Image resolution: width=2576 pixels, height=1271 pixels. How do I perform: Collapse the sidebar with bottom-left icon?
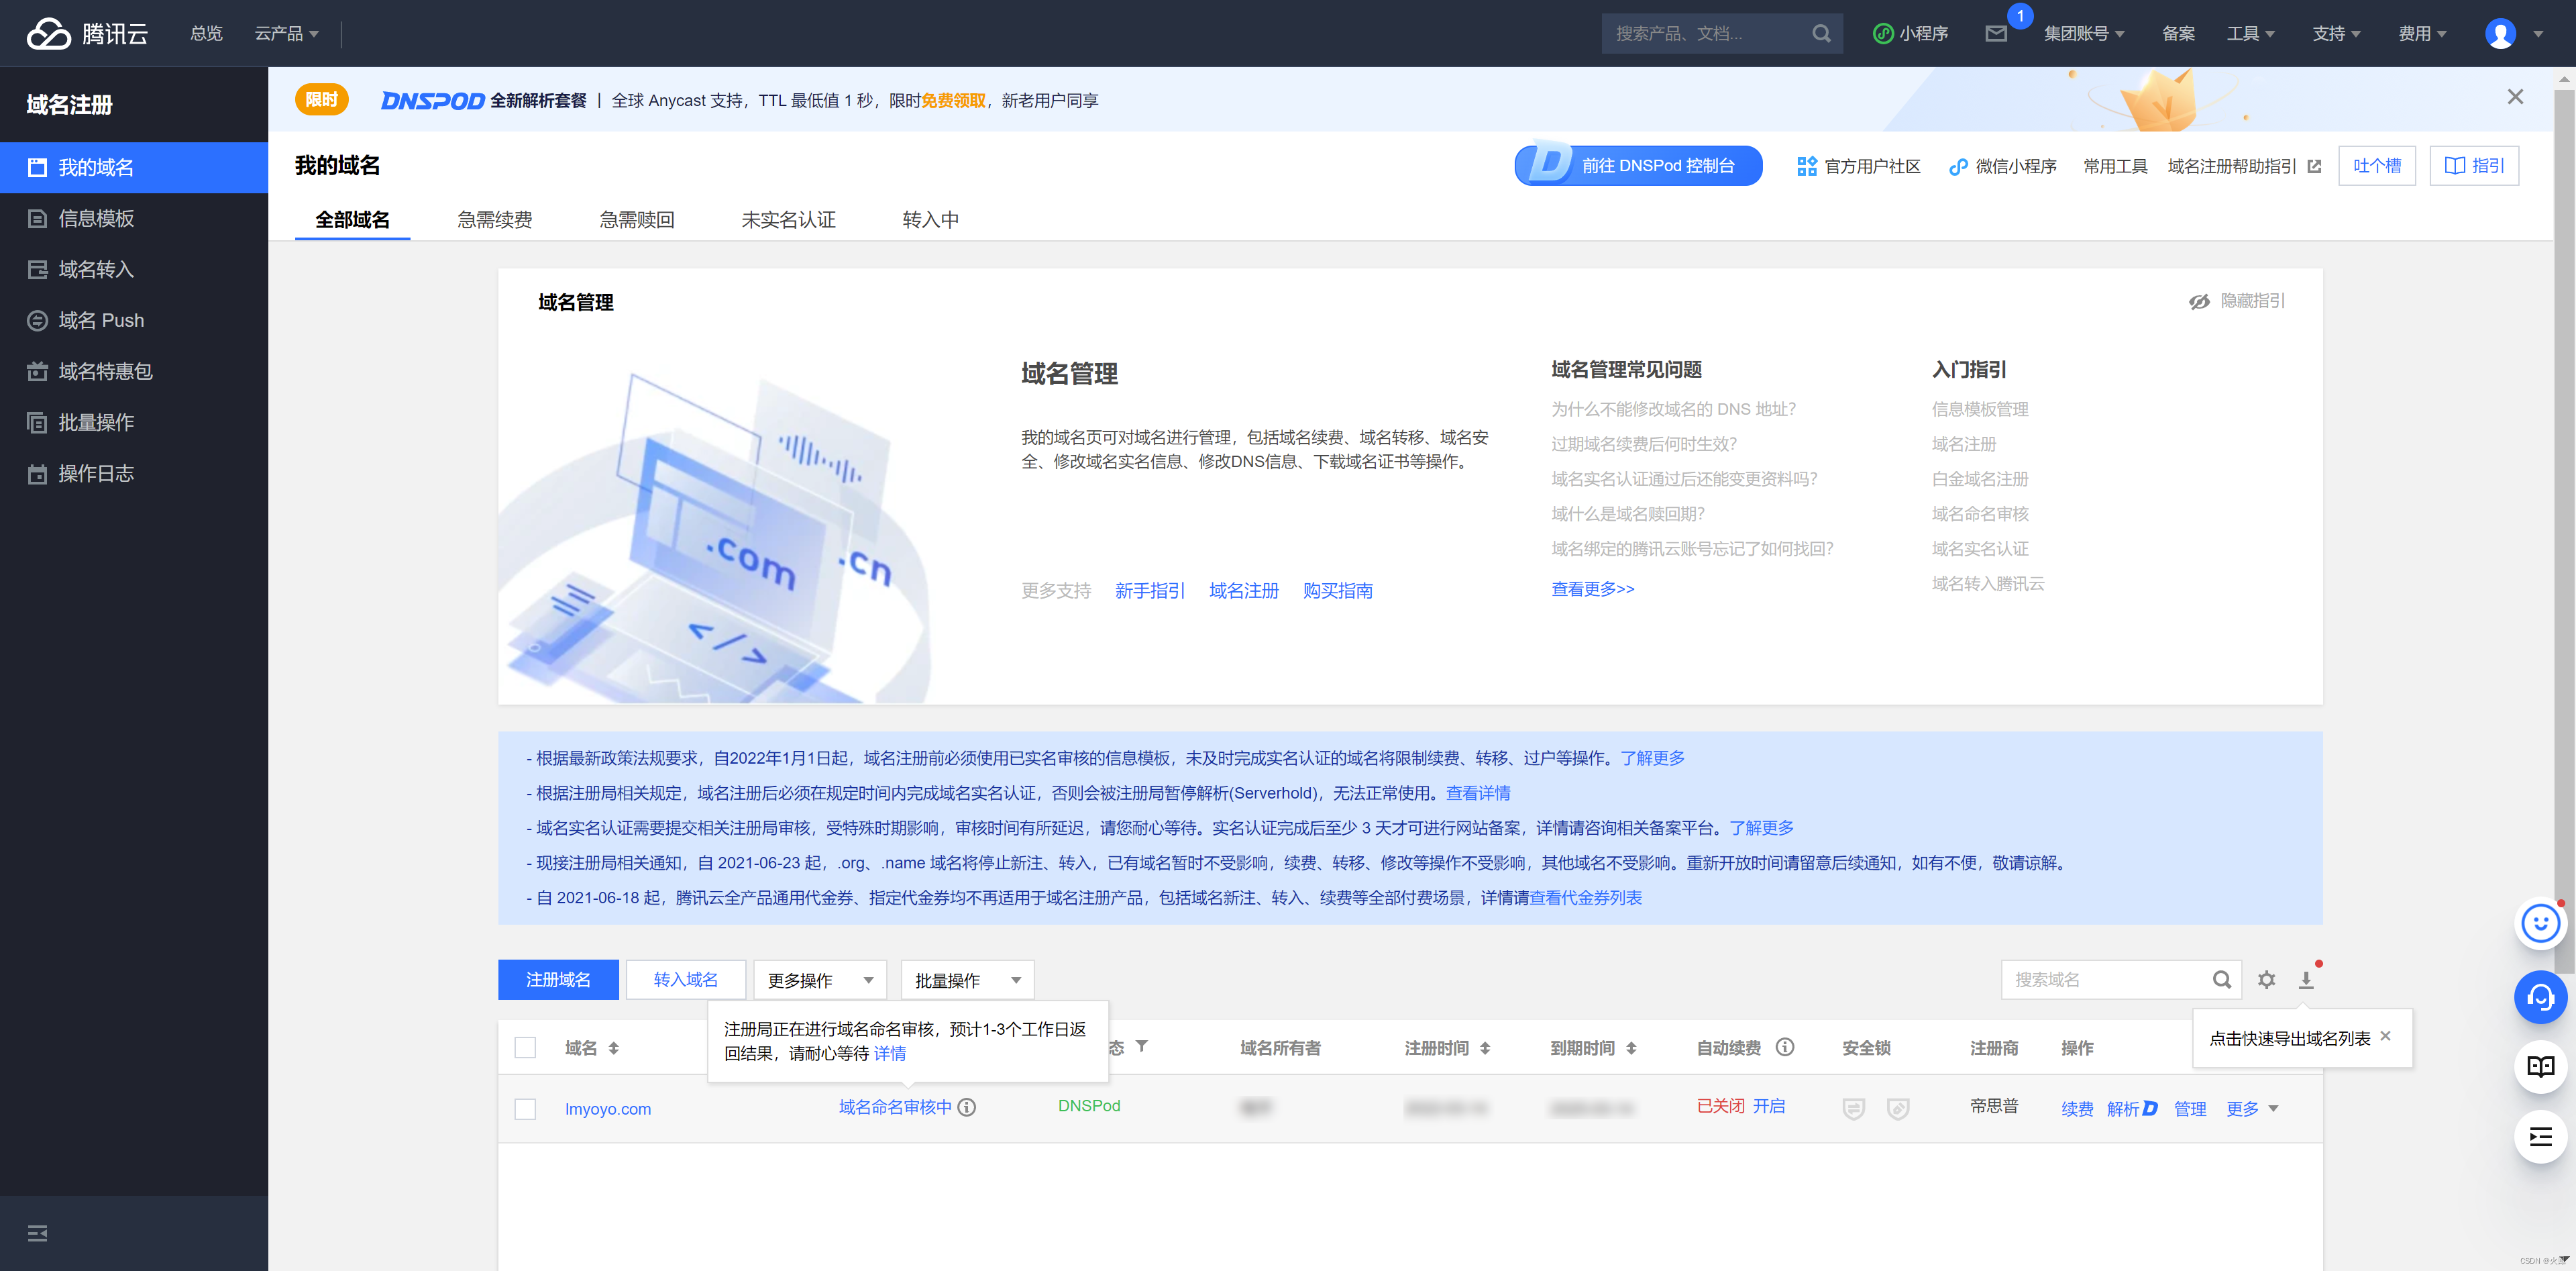(37, 1233)
